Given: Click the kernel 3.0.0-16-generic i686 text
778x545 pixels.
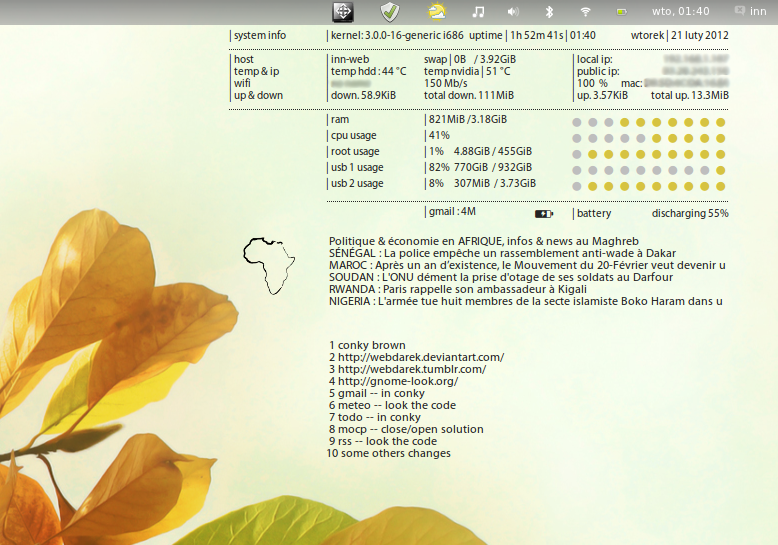Looking at the screenshot, I should (x=397, y=35).
